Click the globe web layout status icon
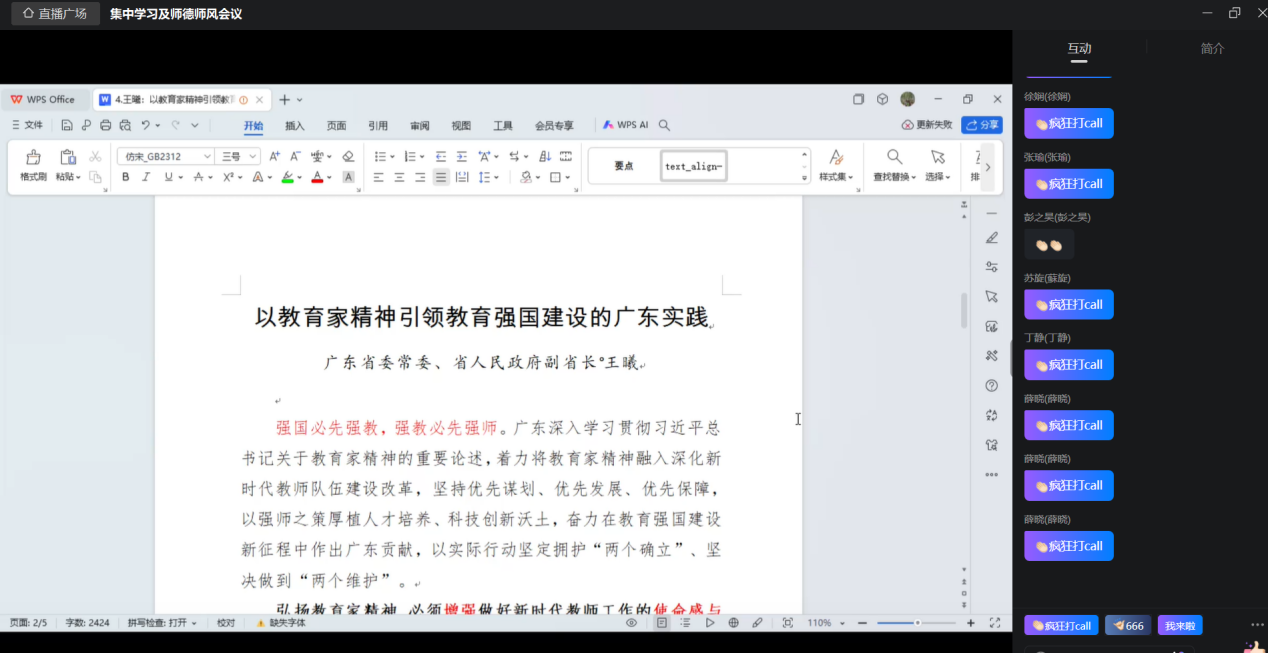This screenshot has height=653, width=1268. point(733,623)
